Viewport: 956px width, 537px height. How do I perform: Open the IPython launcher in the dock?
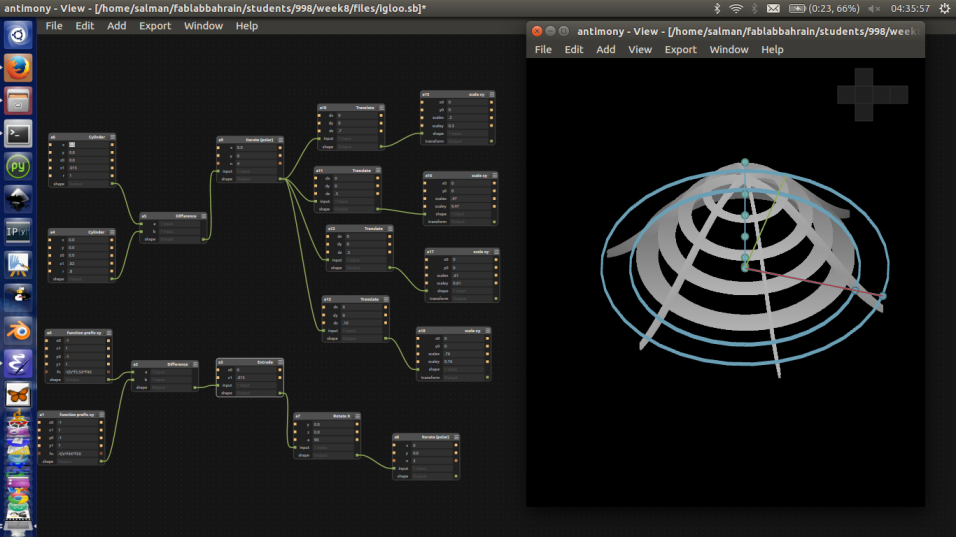(x=18, y=232)
